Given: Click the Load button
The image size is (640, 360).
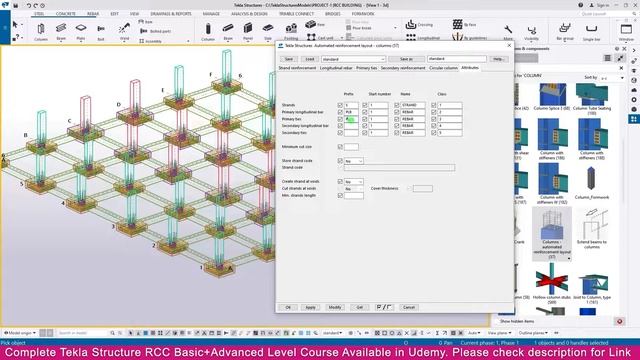Looking at the screenshot, I should (309, 59).
